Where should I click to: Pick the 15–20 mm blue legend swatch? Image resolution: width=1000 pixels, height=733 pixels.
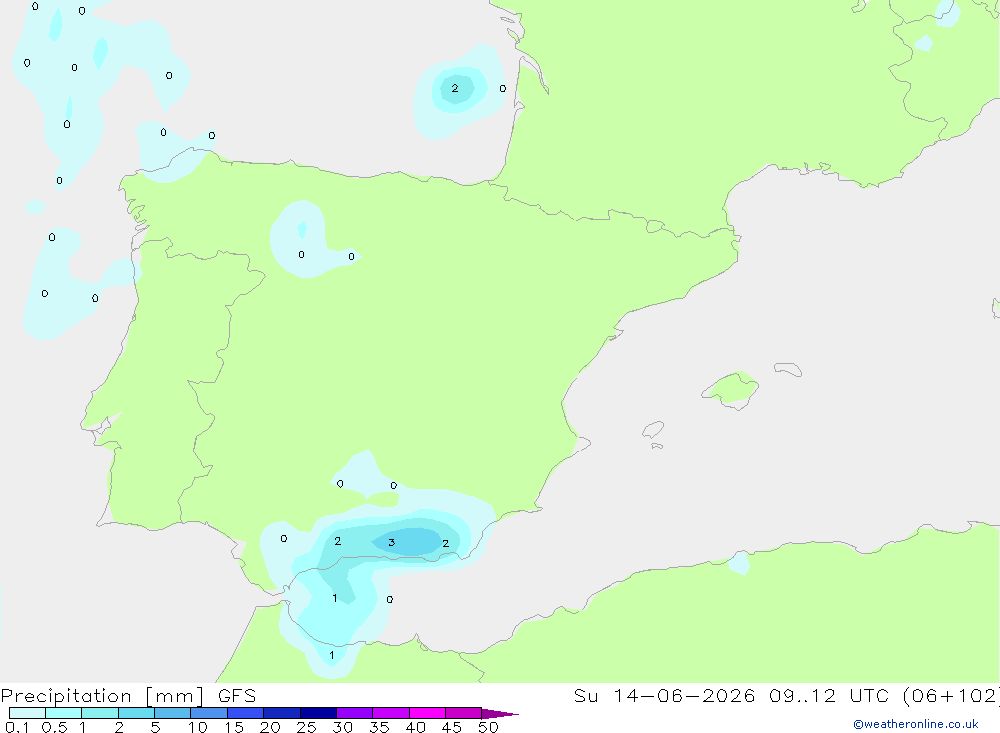point(246,713)
